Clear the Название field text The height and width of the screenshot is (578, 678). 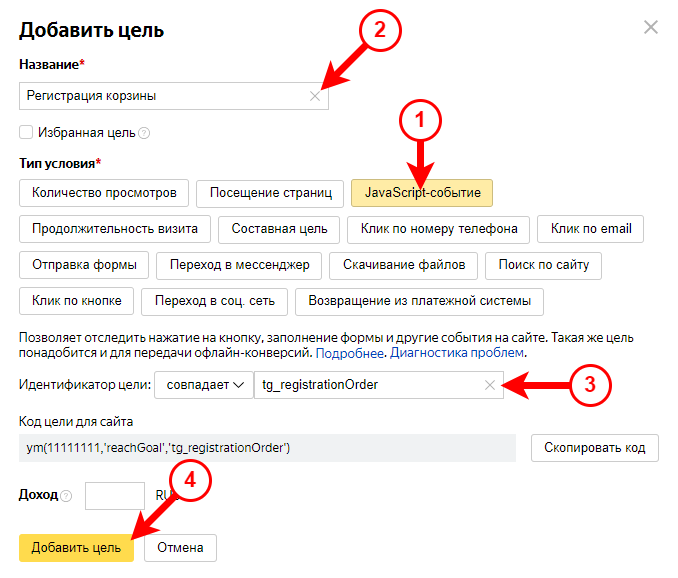pos(315,96)
